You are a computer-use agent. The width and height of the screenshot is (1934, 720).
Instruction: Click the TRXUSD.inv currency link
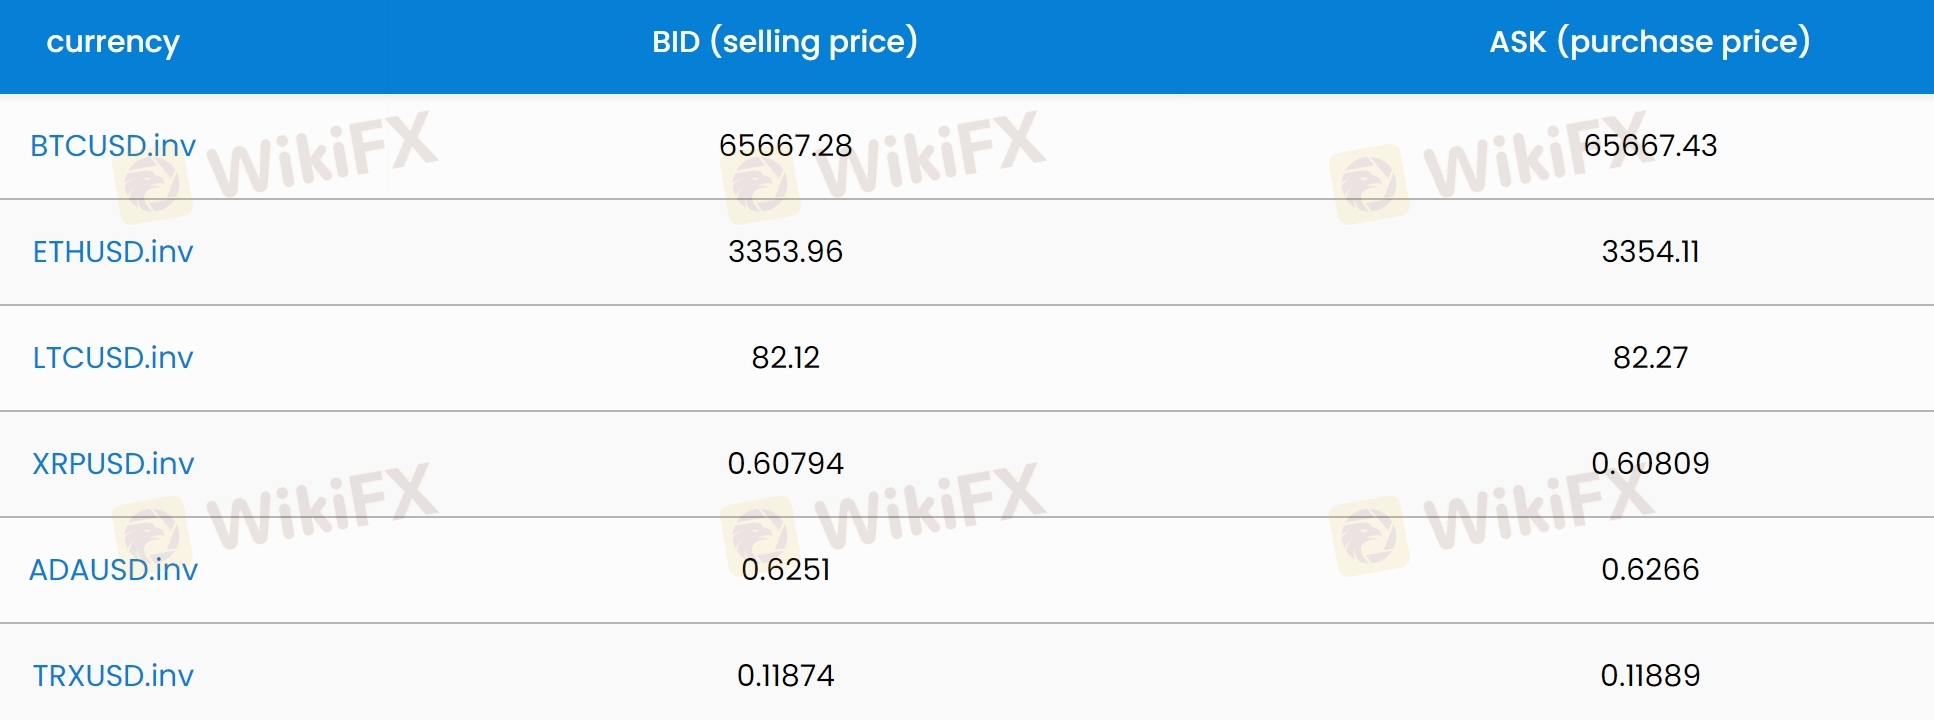pos(113,676)
